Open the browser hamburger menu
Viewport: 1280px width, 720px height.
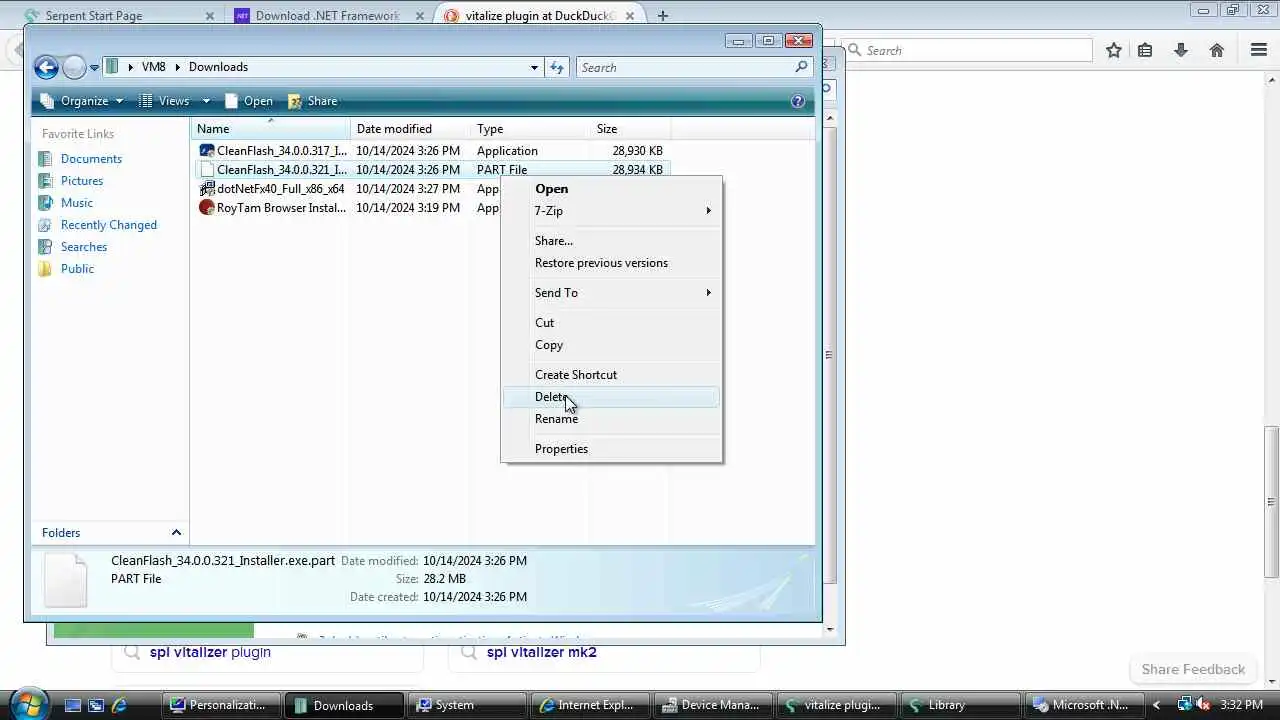(1259, 50)
